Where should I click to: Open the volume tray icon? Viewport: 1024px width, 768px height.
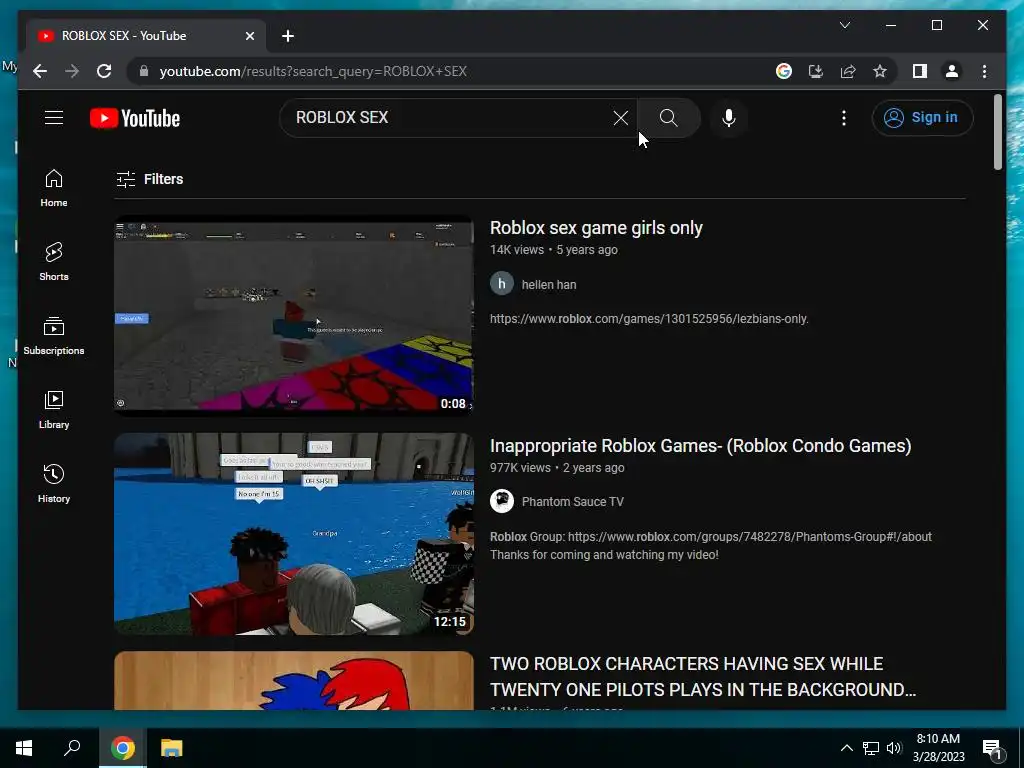click(894, 748)
